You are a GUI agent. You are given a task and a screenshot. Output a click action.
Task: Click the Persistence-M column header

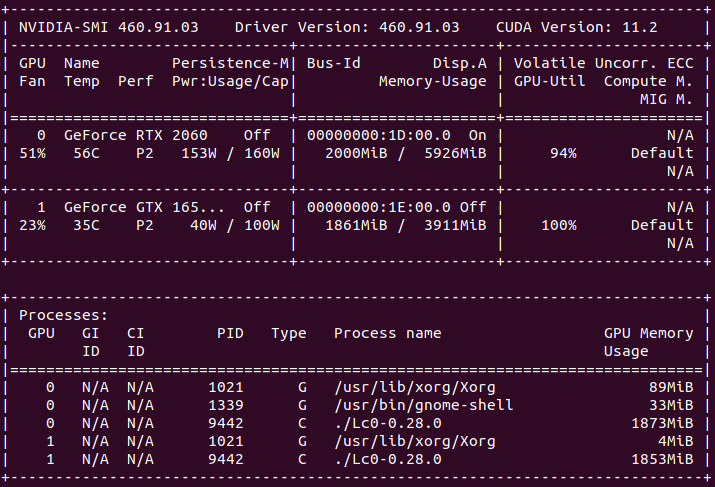pyautogui.click(x=230, y=63)
